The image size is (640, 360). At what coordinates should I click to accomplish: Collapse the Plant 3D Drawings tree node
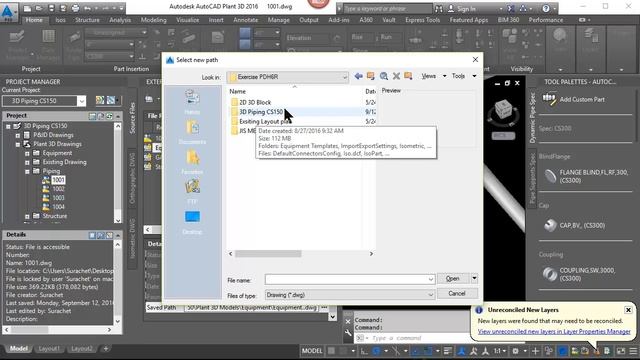coord(18,144)
